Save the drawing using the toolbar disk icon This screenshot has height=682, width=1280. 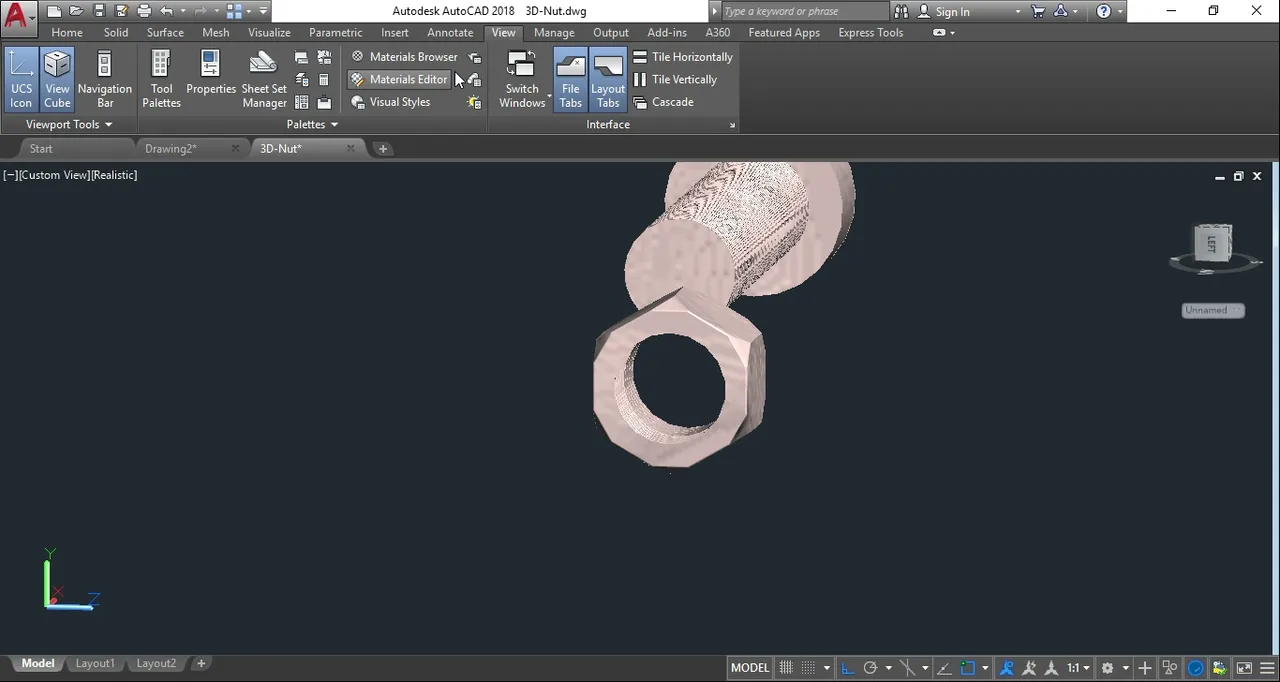[99, 12]
